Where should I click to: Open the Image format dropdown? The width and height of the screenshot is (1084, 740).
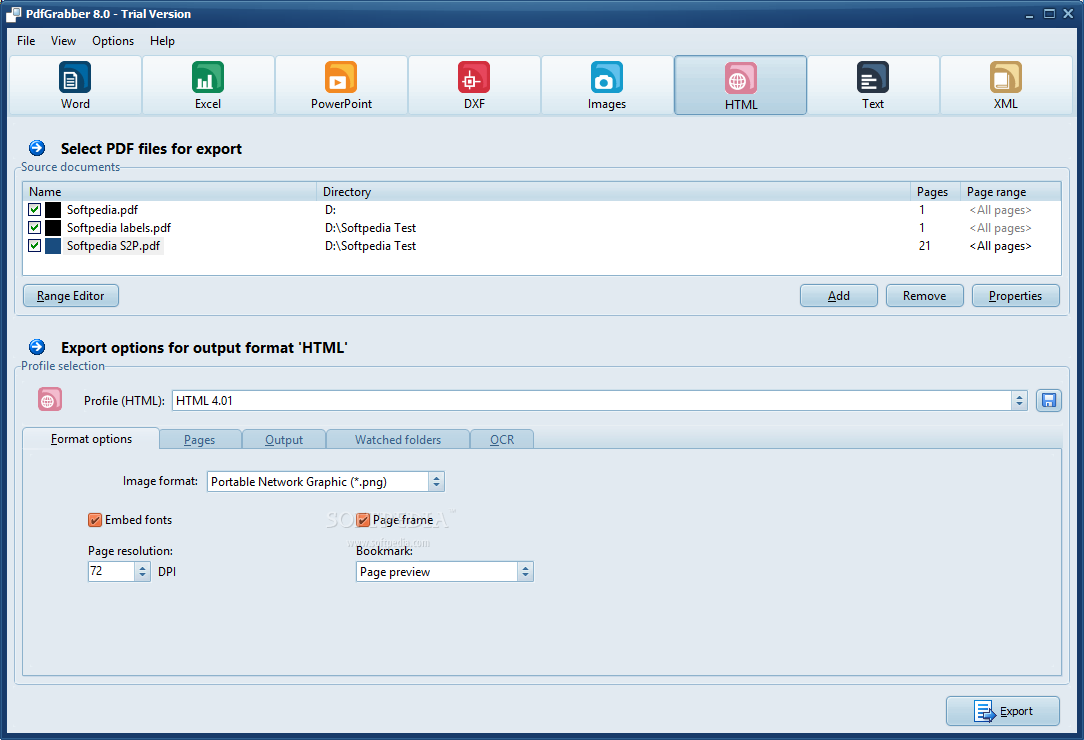point(436,481)
